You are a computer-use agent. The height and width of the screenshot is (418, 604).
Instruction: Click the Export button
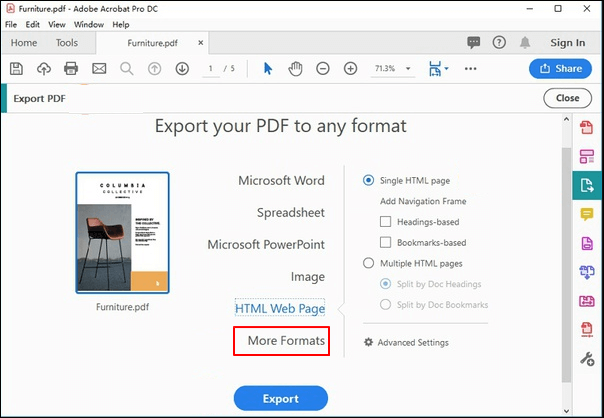[281, 398]
